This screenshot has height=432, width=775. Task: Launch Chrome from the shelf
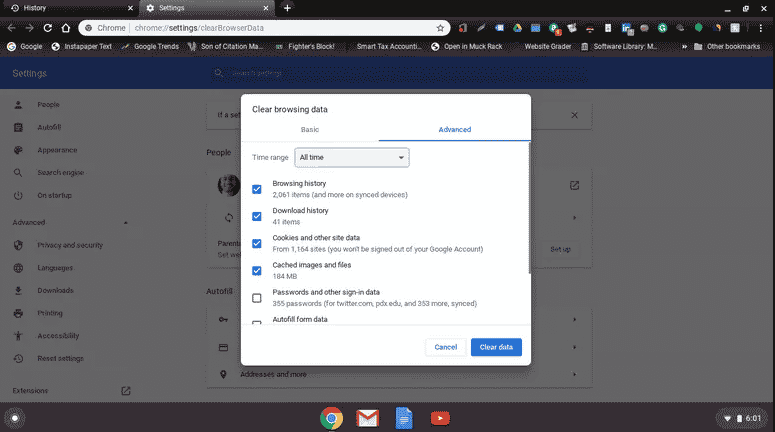tap(332, 419)
